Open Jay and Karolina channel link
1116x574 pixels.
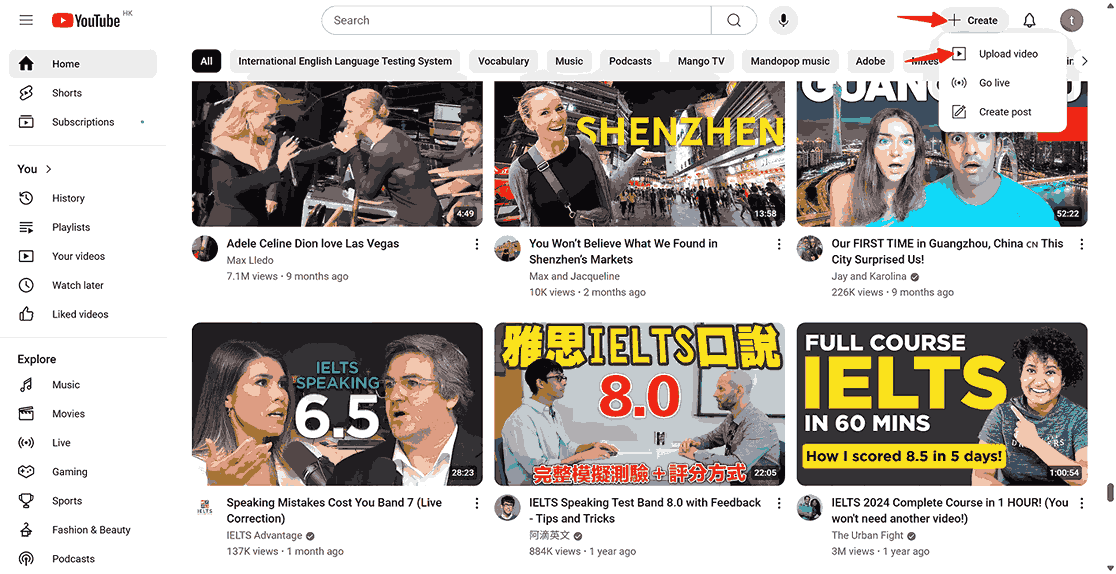[869, 276]
